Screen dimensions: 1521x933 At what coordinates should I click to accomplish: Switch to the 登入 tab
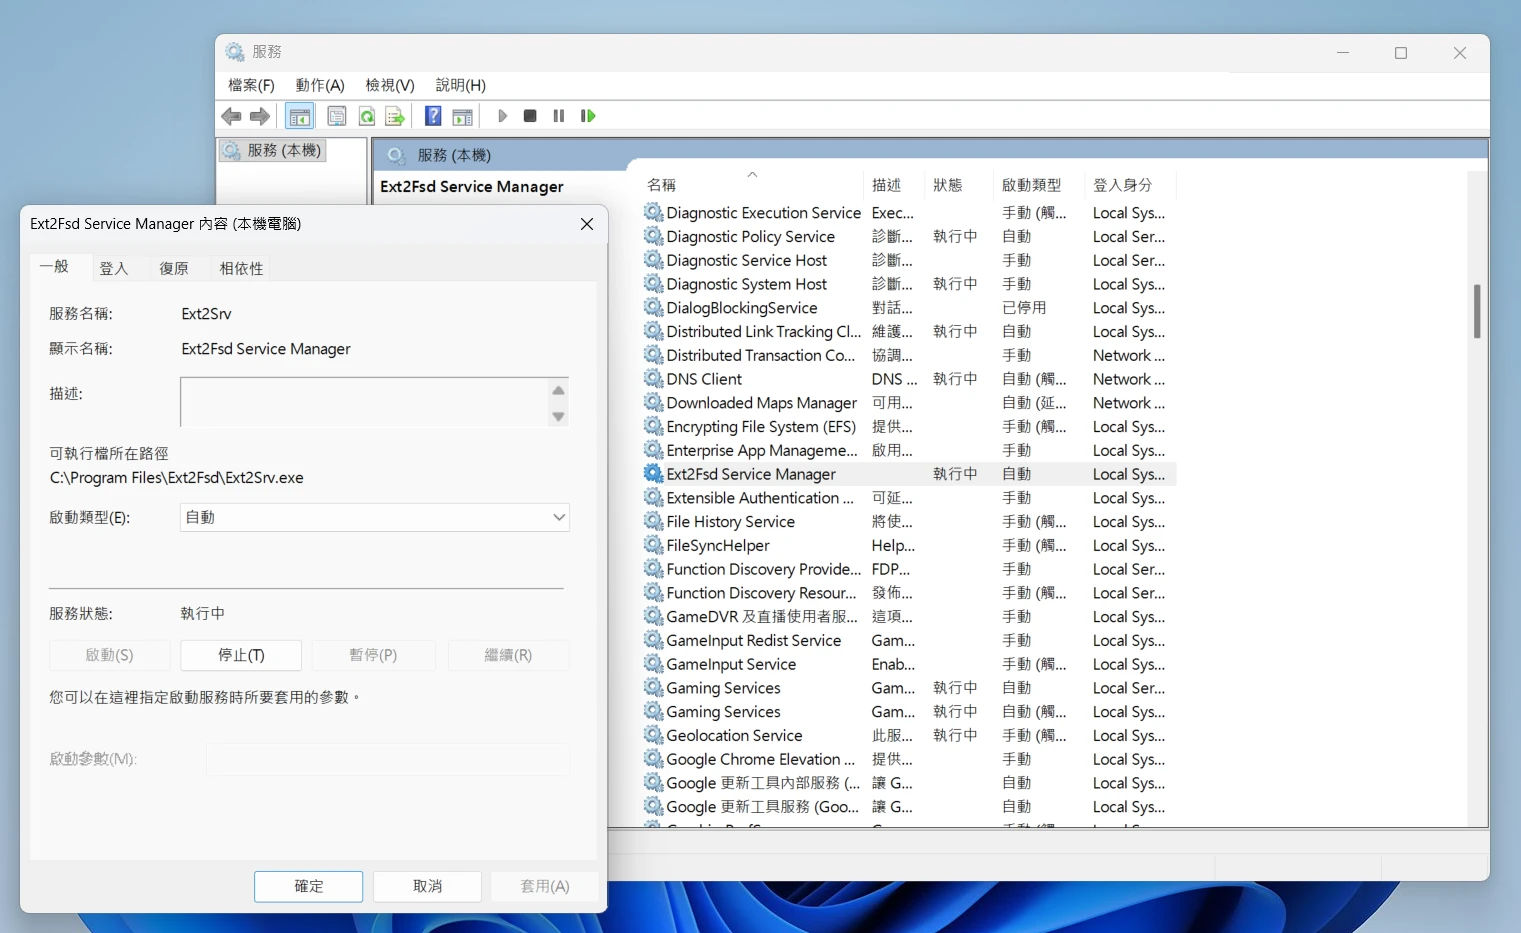click(x=114, y=268)
